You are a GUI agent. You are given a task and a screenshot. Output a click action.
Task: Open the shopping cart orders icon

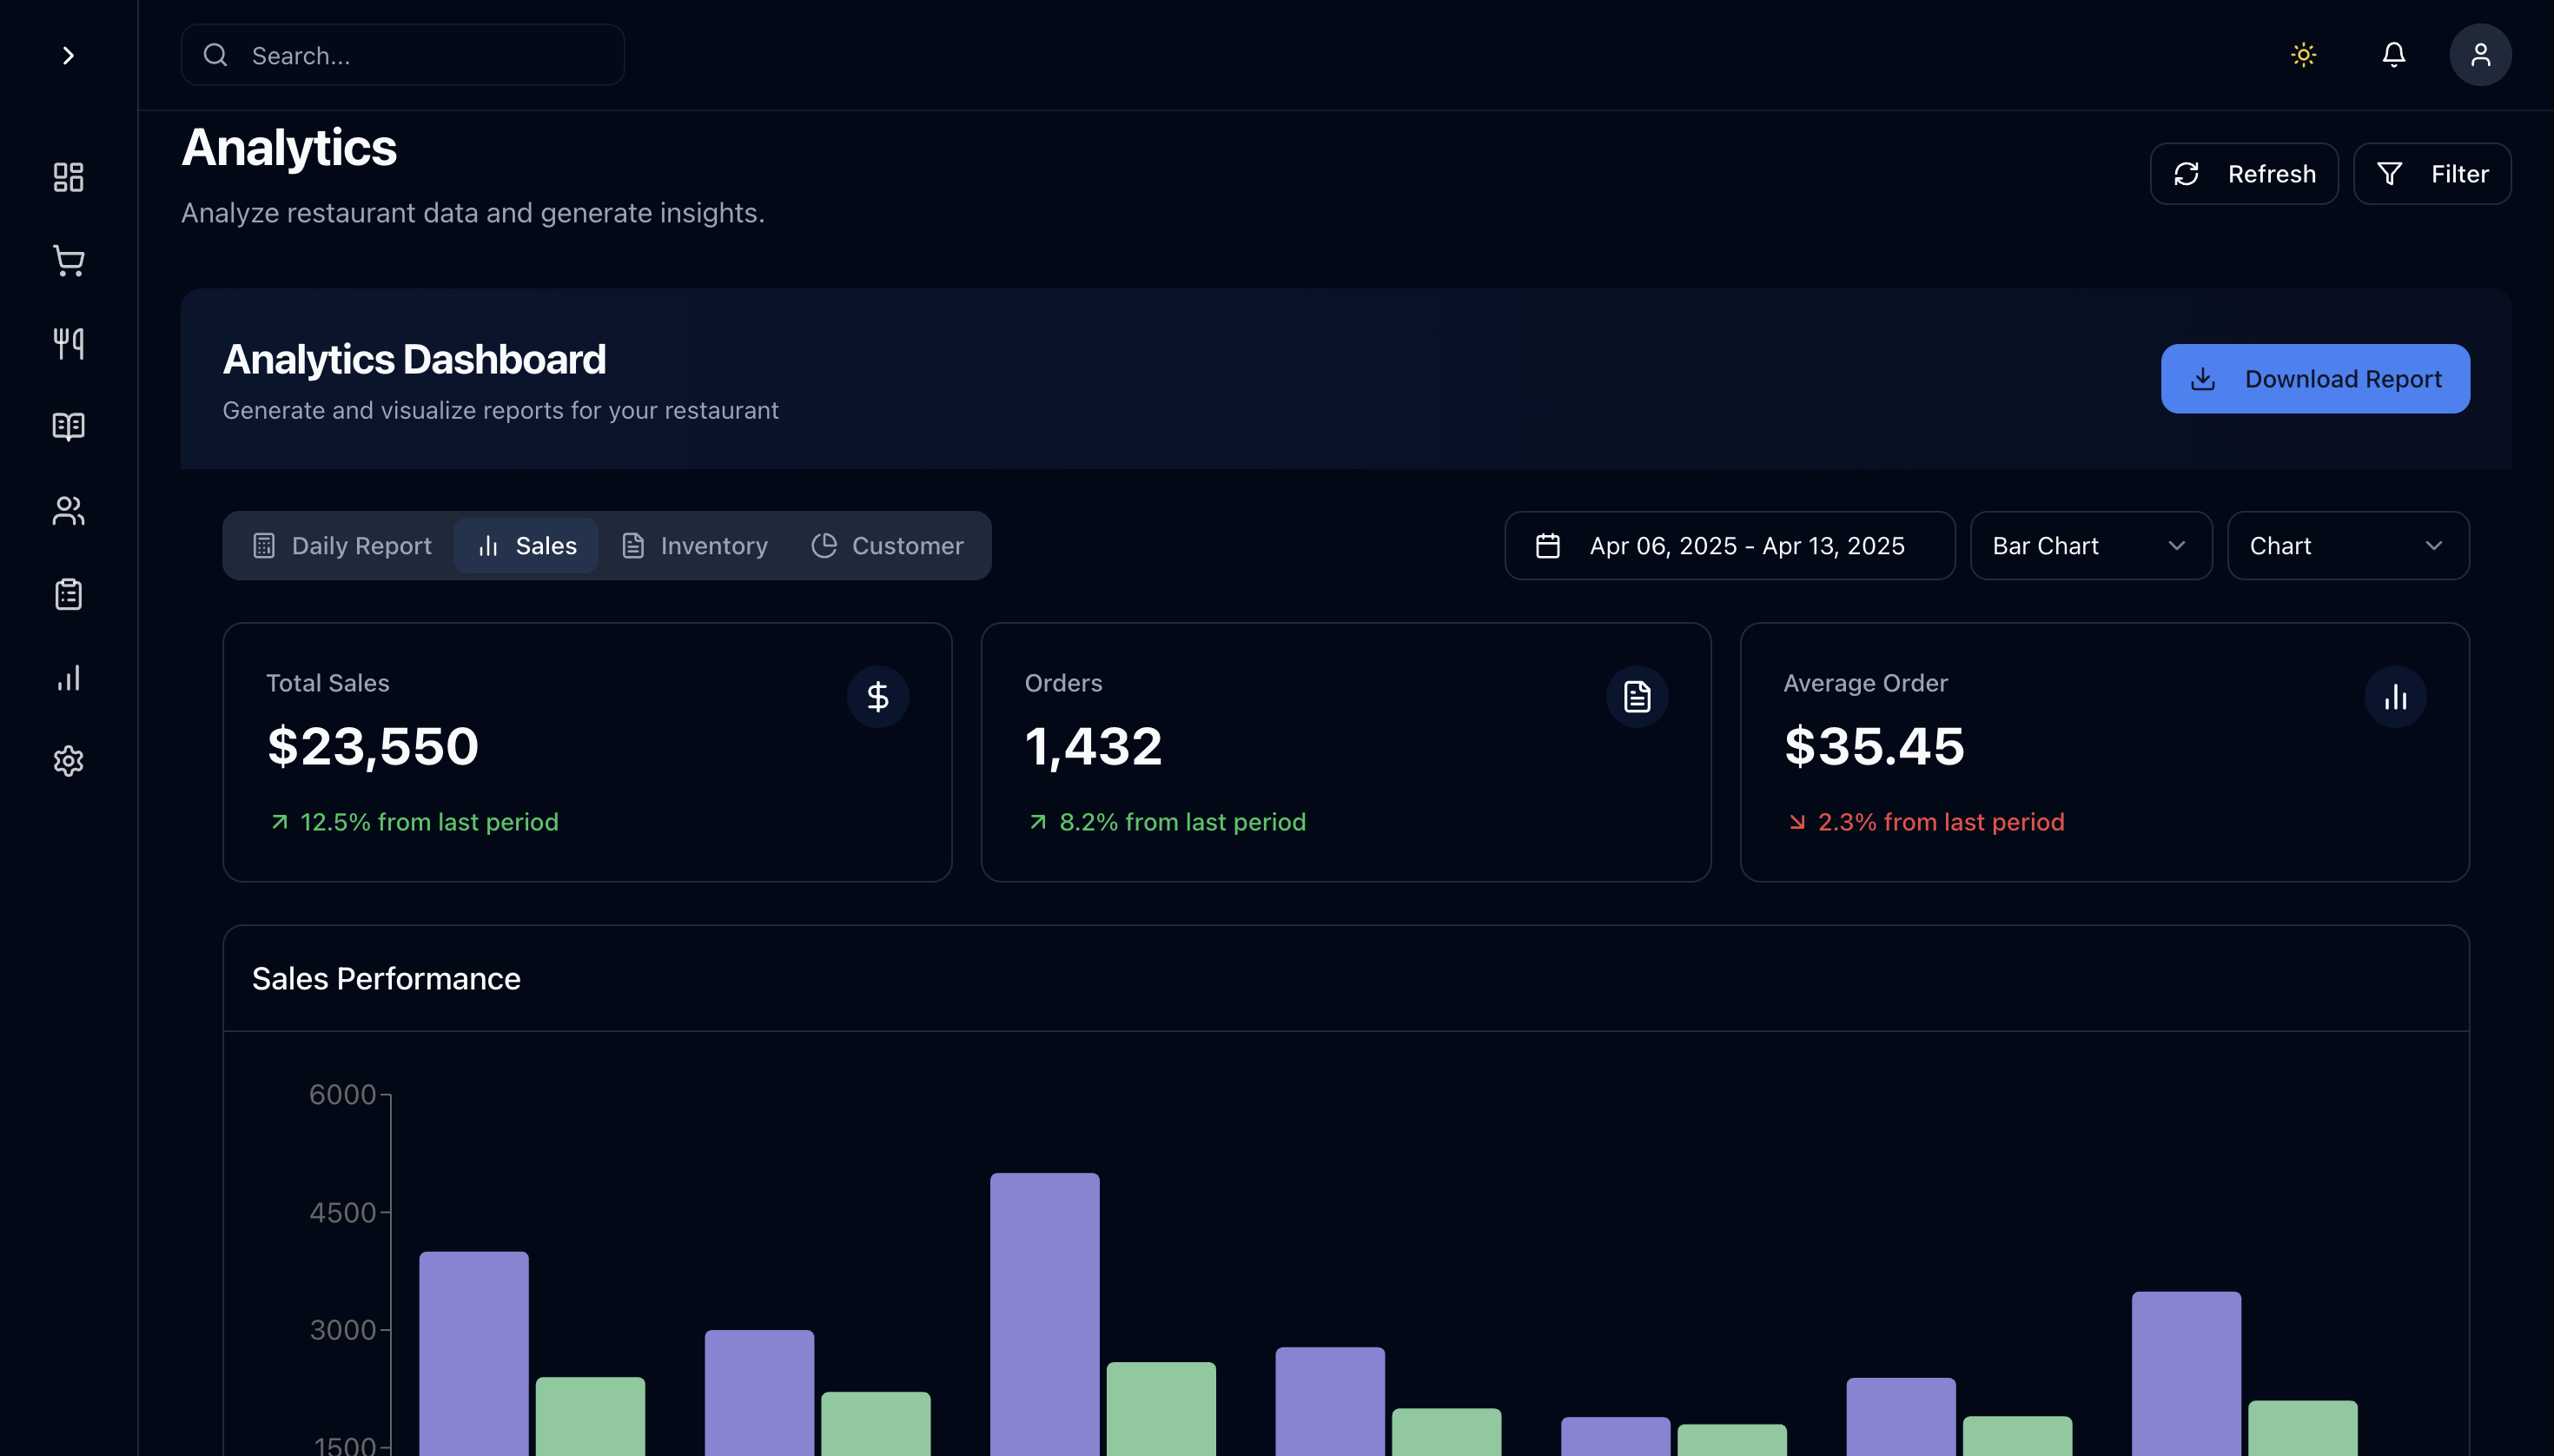[x=68, y=261]
